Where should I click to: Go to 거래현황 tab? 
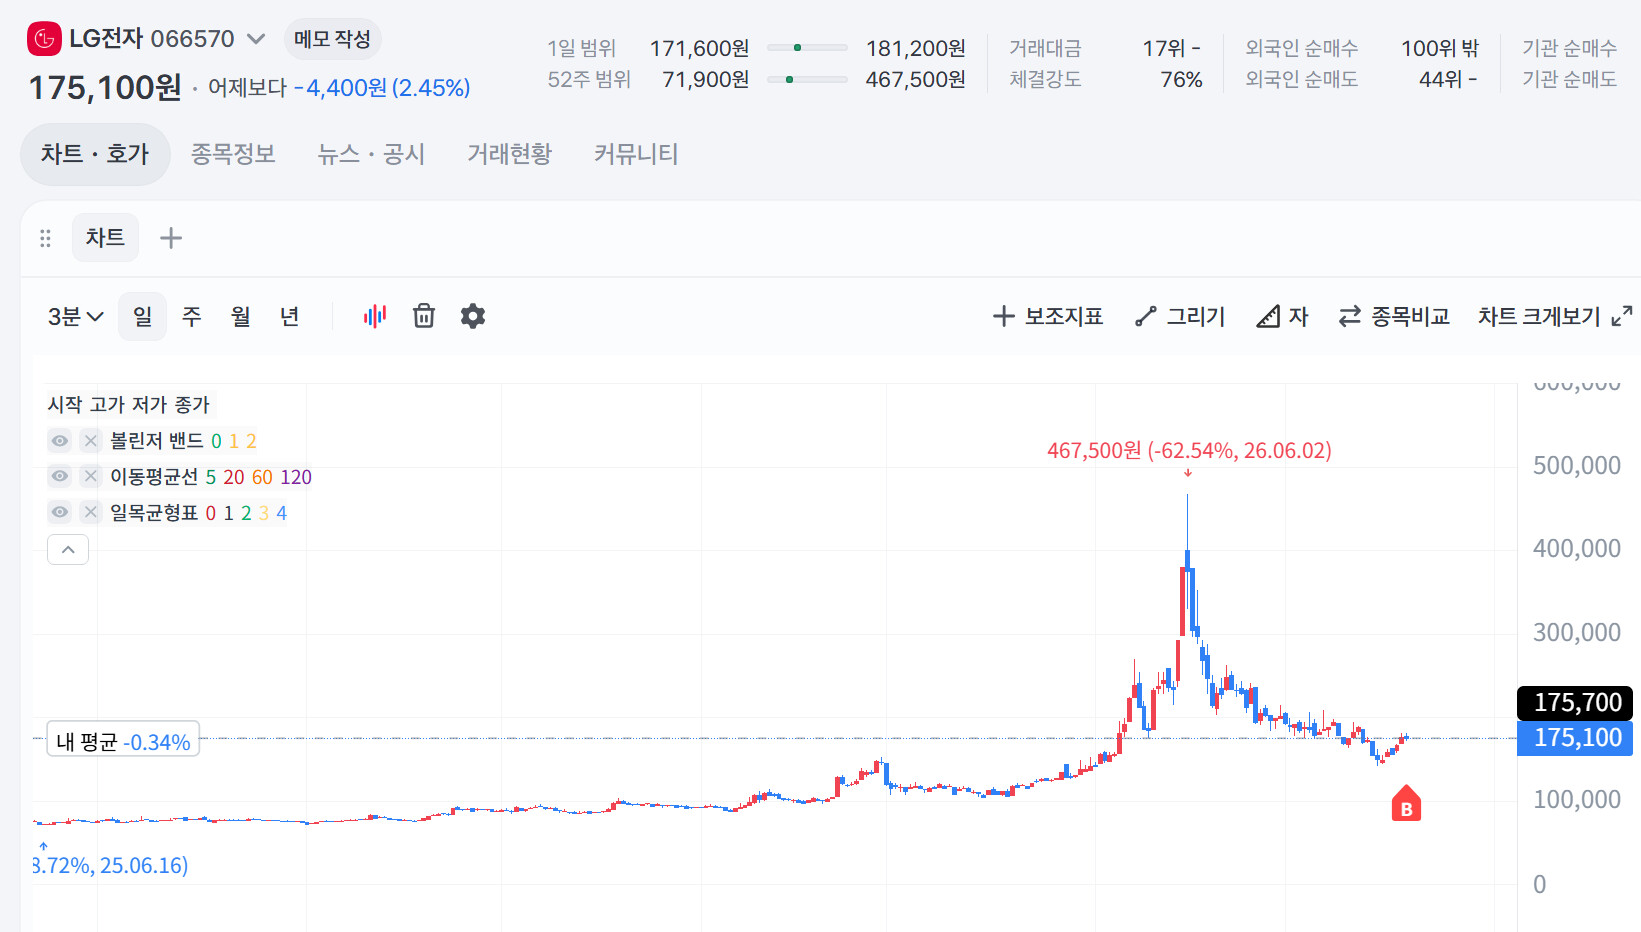pos(509,154)
